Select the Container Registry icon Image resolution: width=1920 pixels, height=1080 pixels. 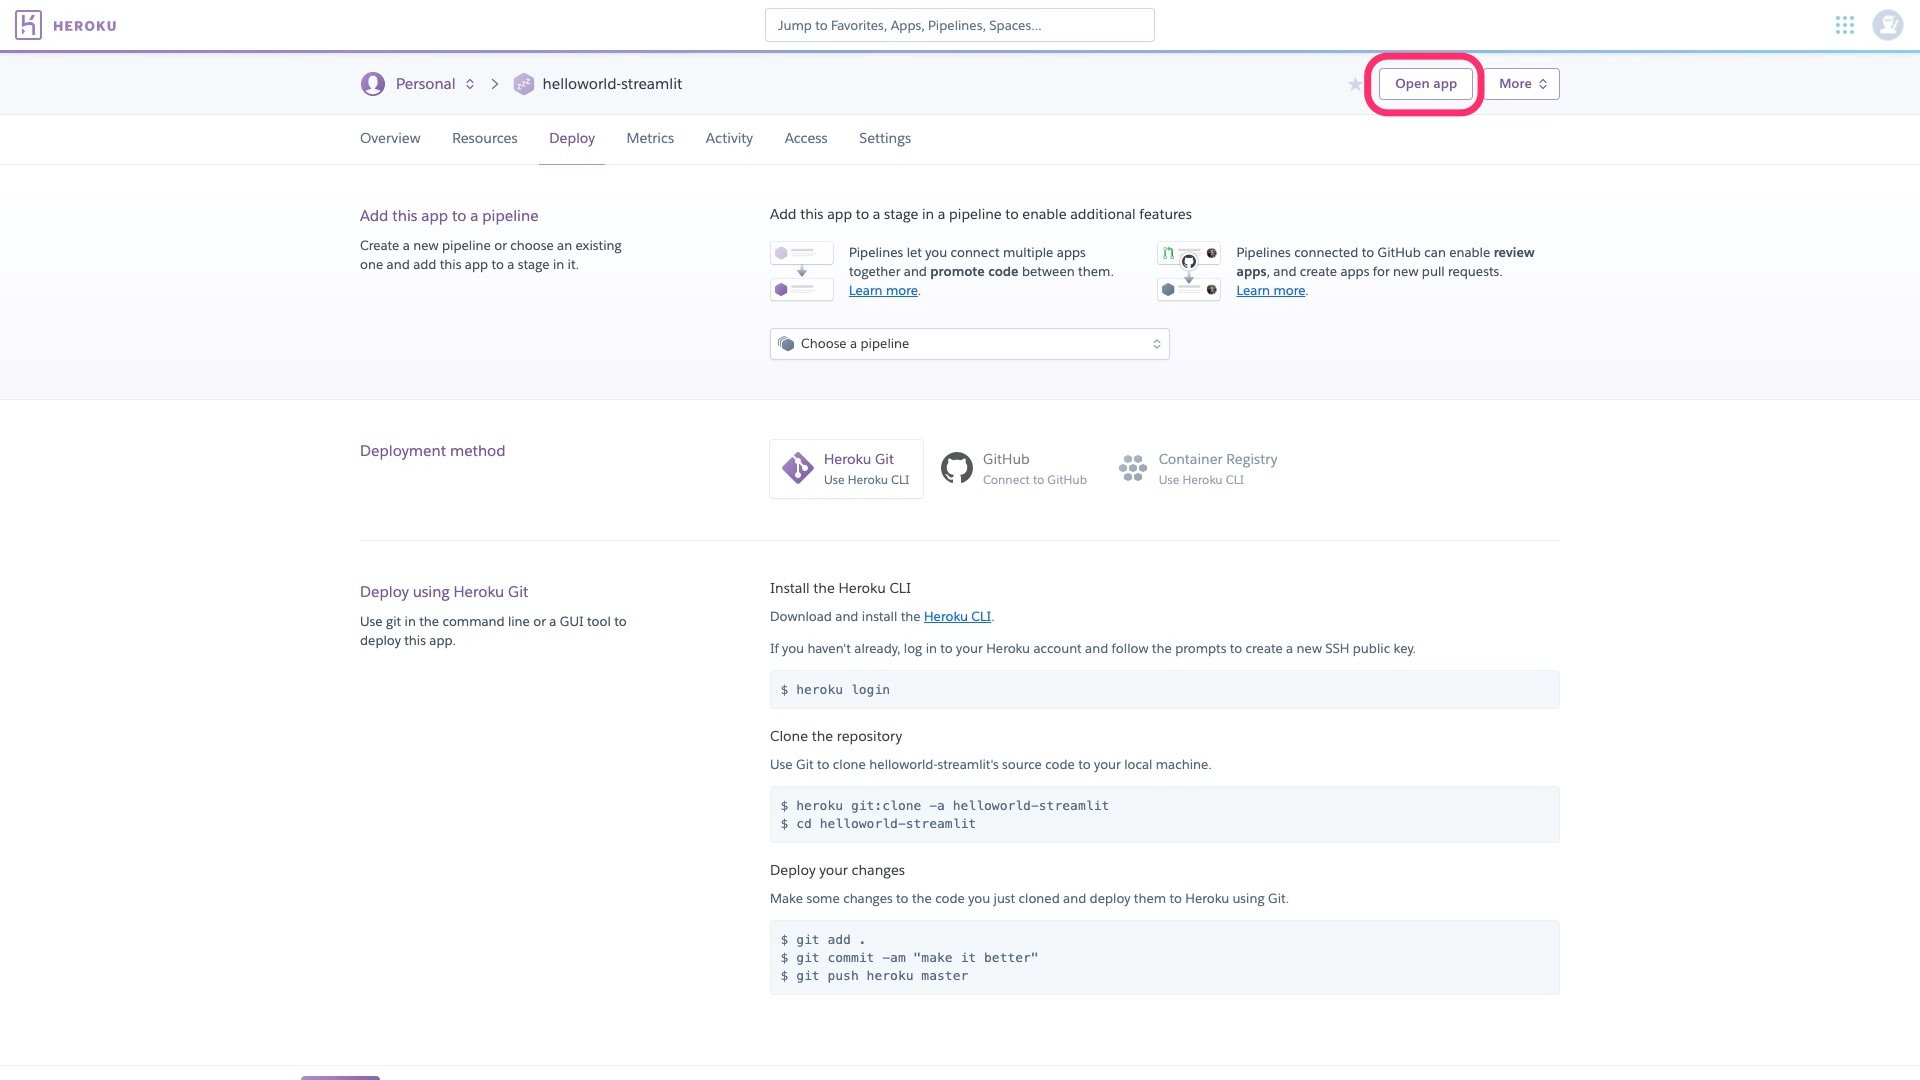tap(1132, 468)
